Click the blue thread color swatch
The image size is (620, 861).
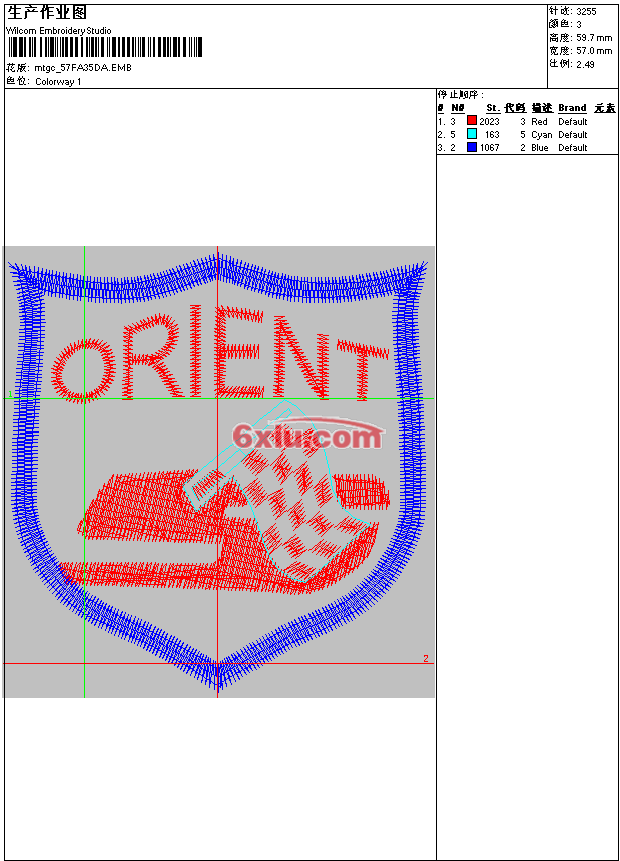[x=472, y=147]
